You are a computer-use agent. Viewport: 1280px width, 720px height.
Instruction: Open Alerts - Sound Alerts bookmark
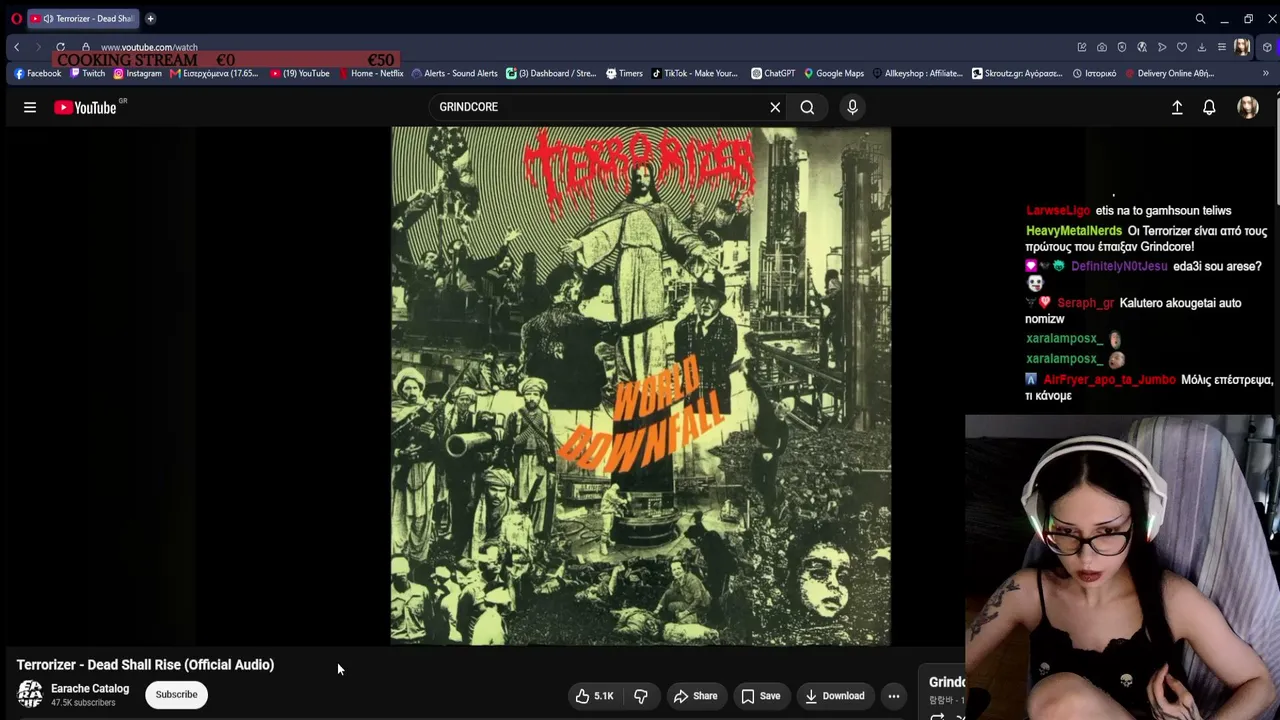[454, 73]
